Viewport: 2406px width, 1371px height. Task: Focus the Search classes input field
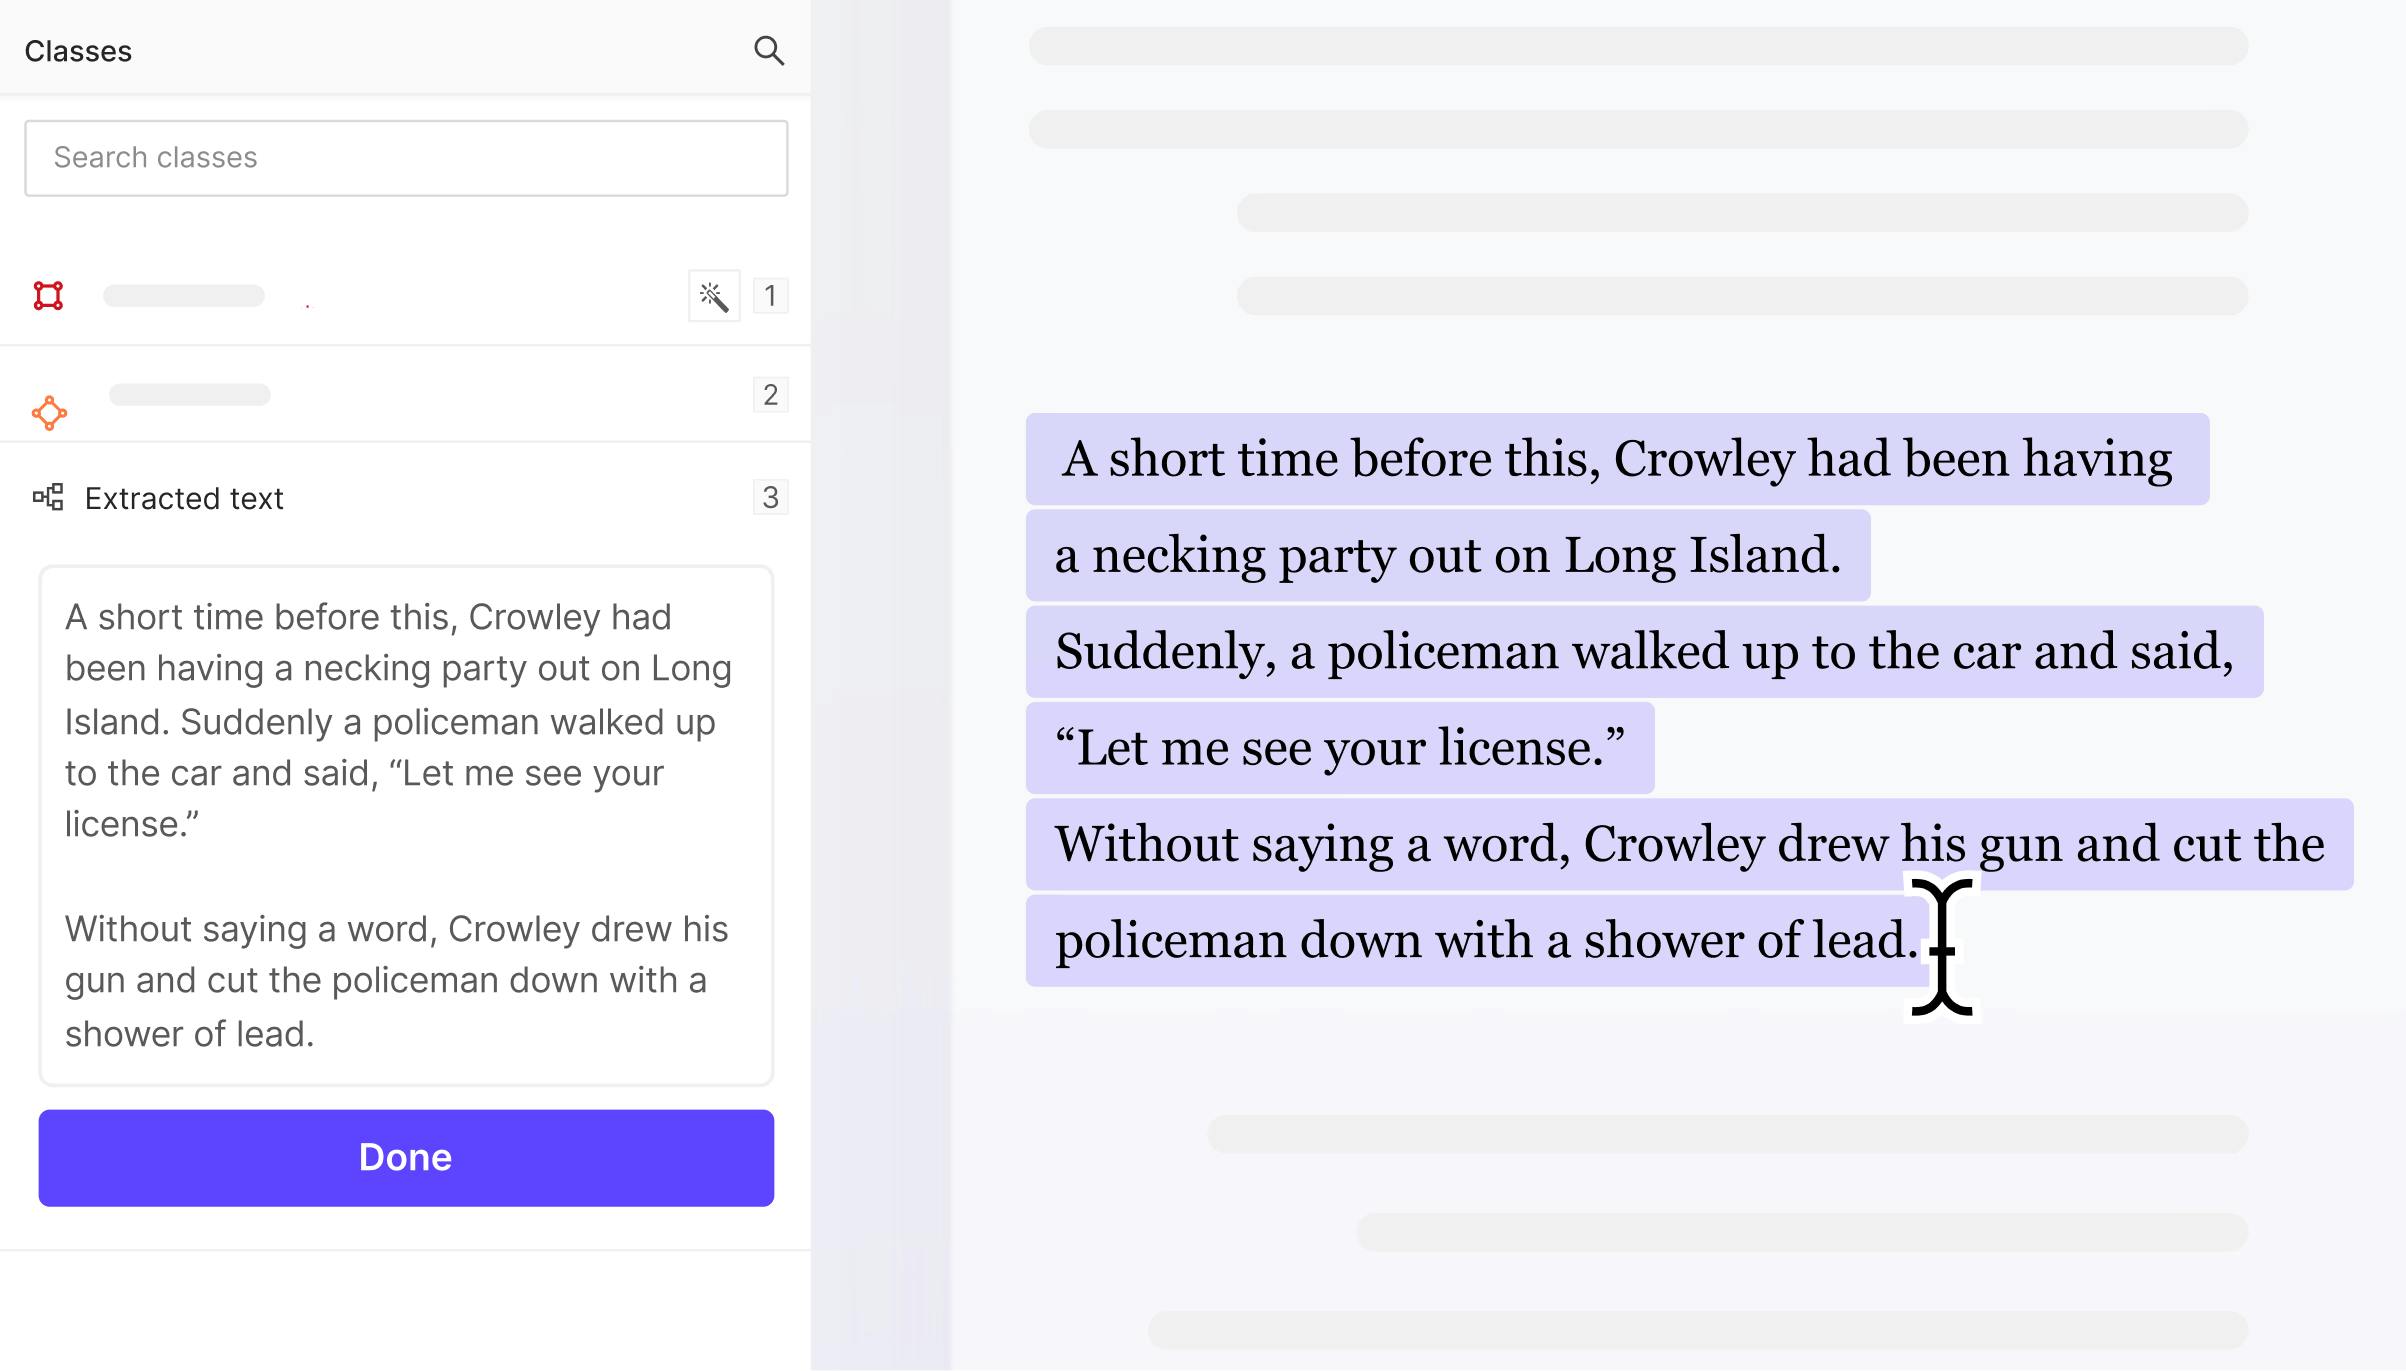click(406, 158)
